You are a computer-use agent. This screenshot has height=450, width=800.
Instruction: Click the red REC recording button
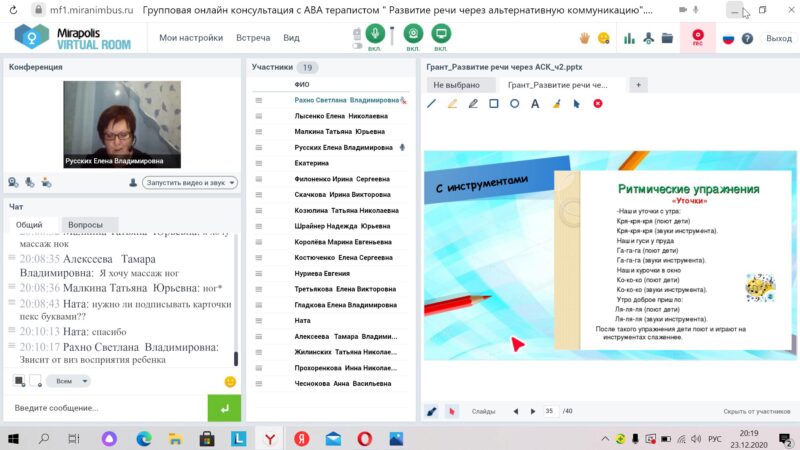tap(697, 37)
